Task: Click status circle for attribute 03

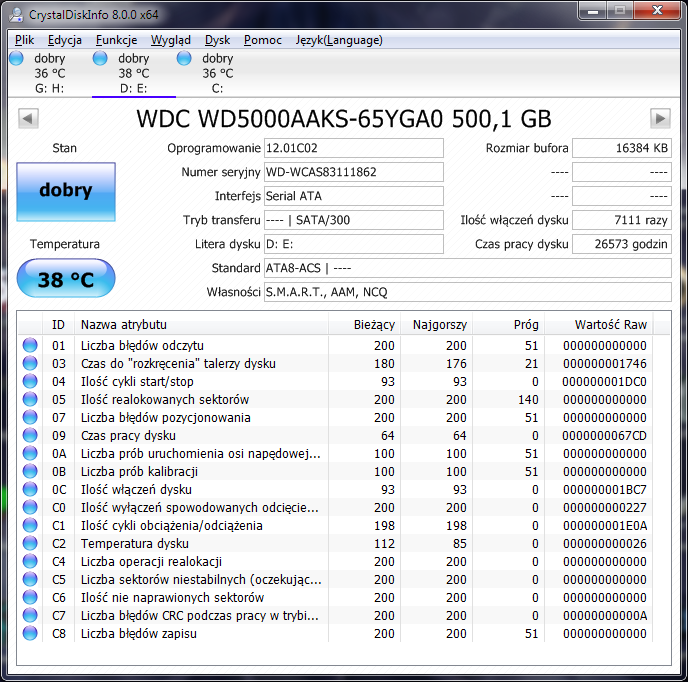Action: 30,363
